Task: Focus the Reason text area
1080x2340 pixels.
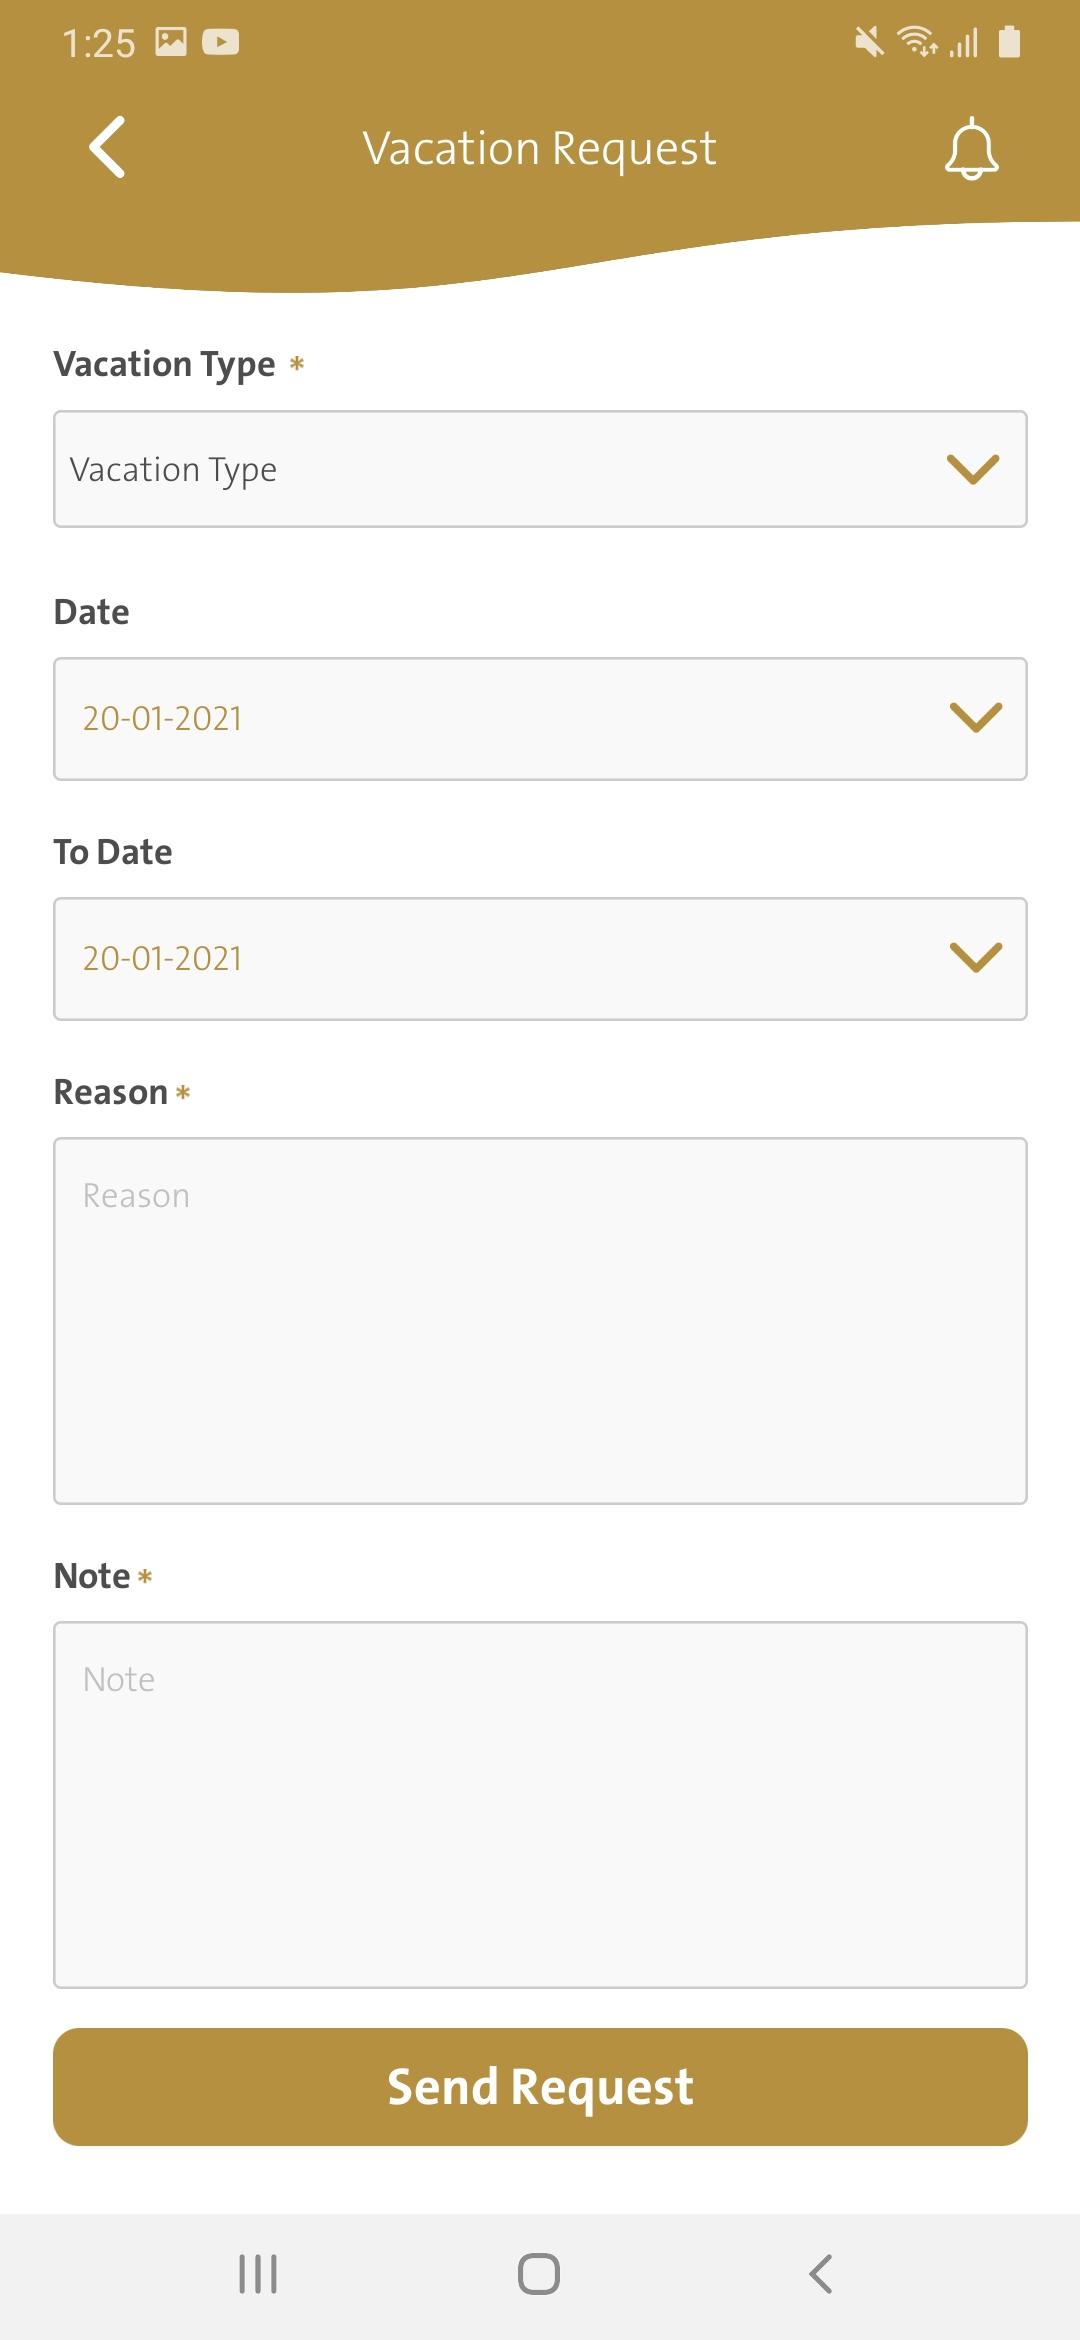Action: [x=540, y=1321]
